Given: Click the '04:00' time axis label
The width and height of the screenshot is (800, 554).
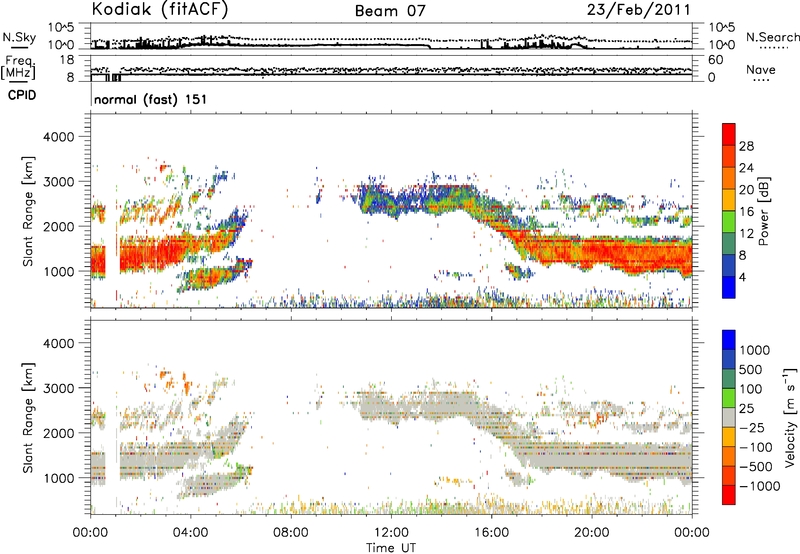Looking at the screenshot, I should coord(190,533).
